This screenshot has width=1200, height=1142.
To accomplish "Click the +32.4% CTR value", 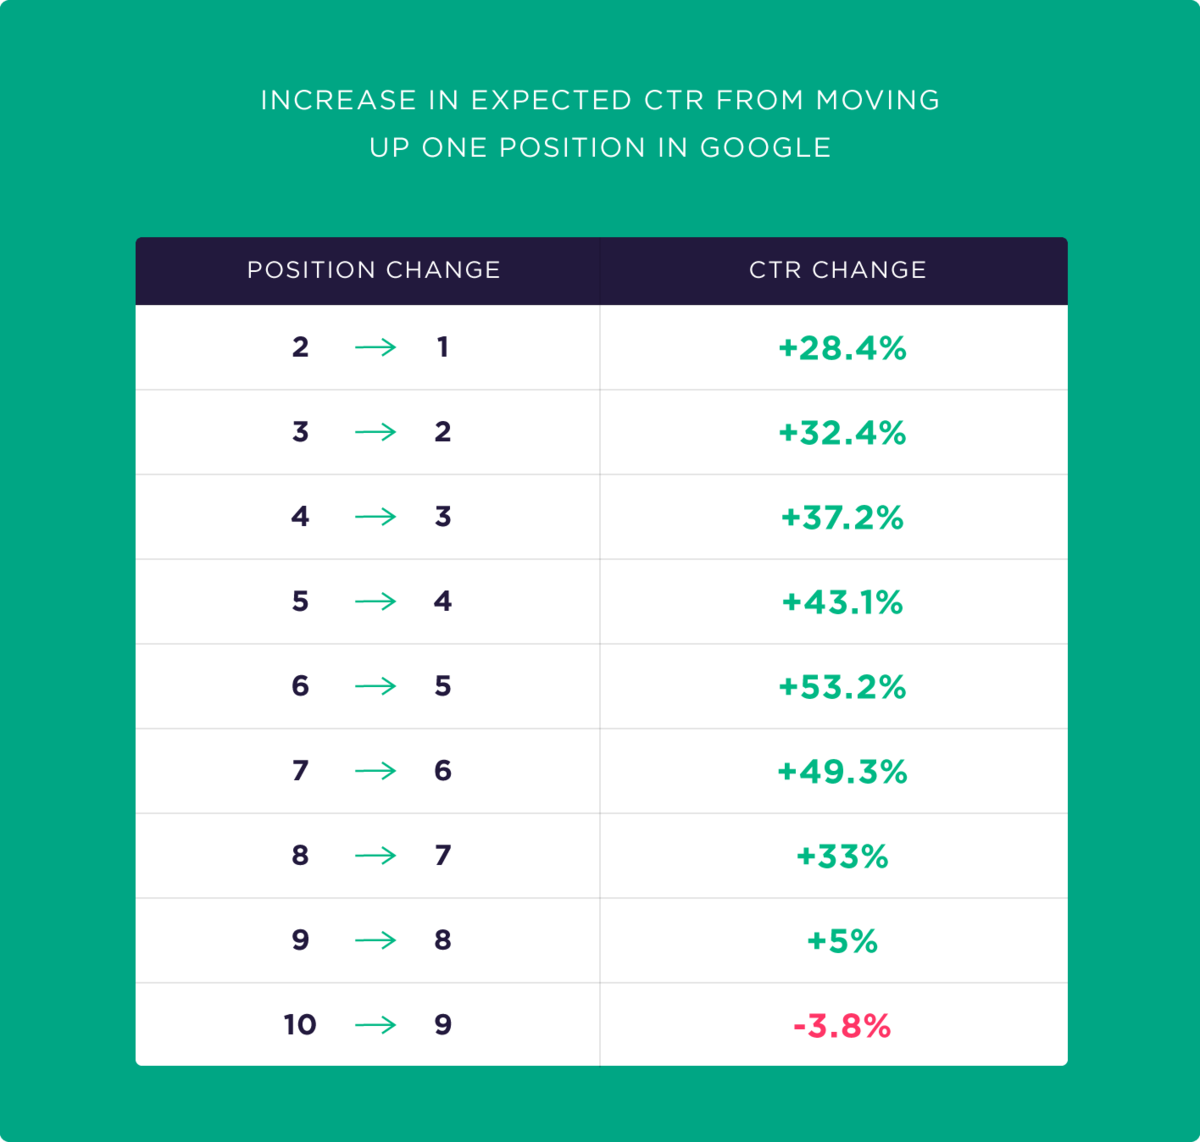I will point(842,433).
